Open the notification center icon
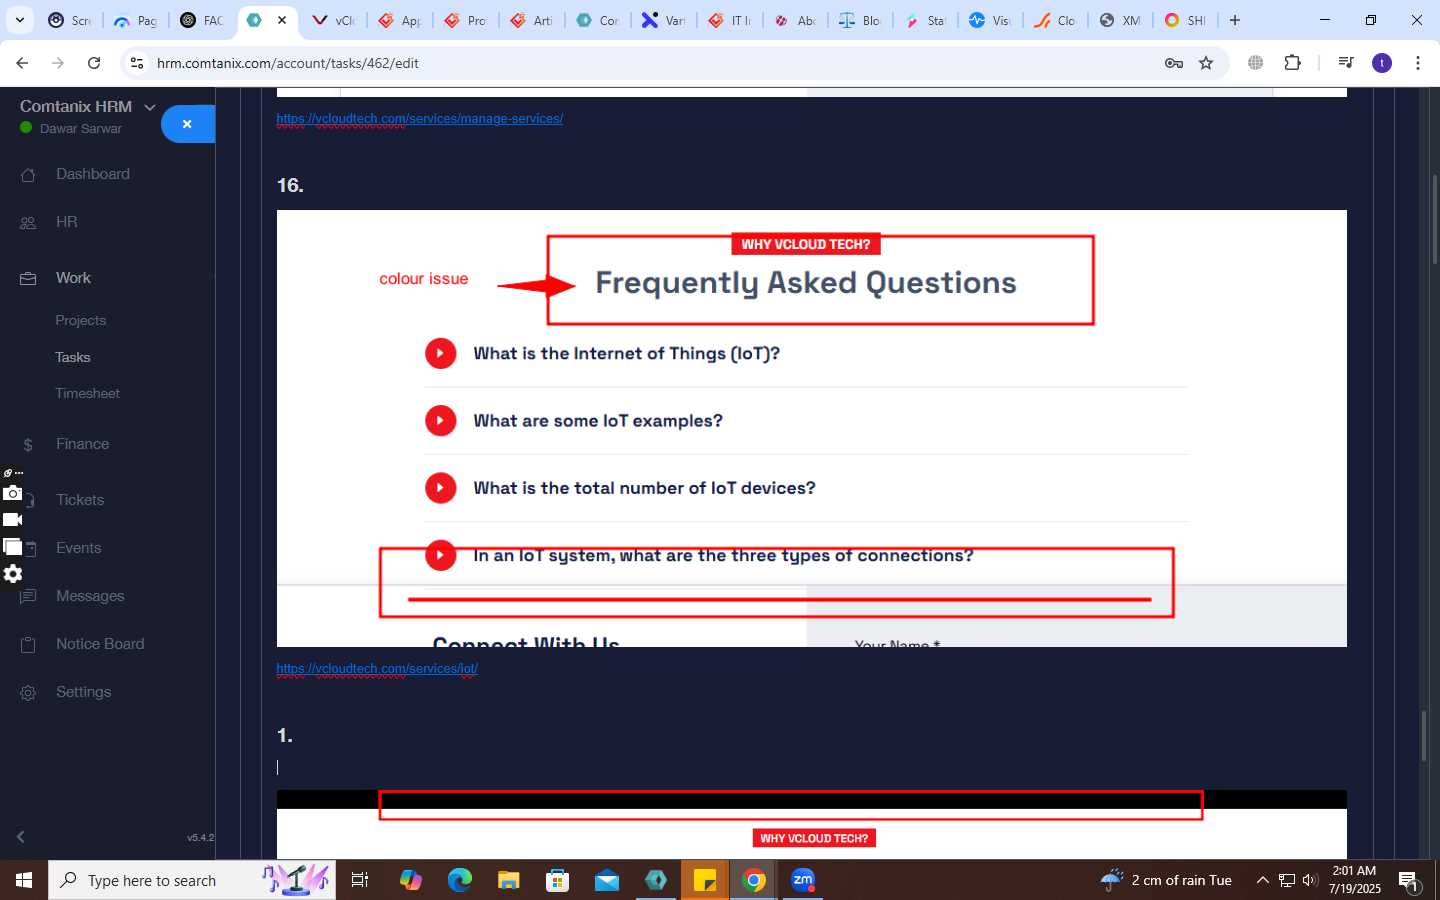The image size is (1440, 900). pos(1409,881)
